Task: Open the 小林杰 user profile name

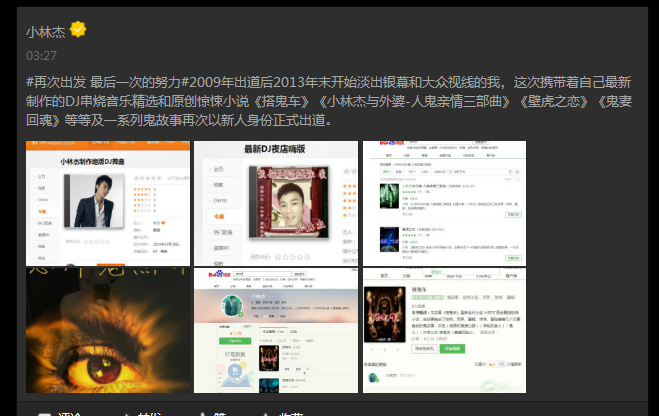Action: coord(46,31)
